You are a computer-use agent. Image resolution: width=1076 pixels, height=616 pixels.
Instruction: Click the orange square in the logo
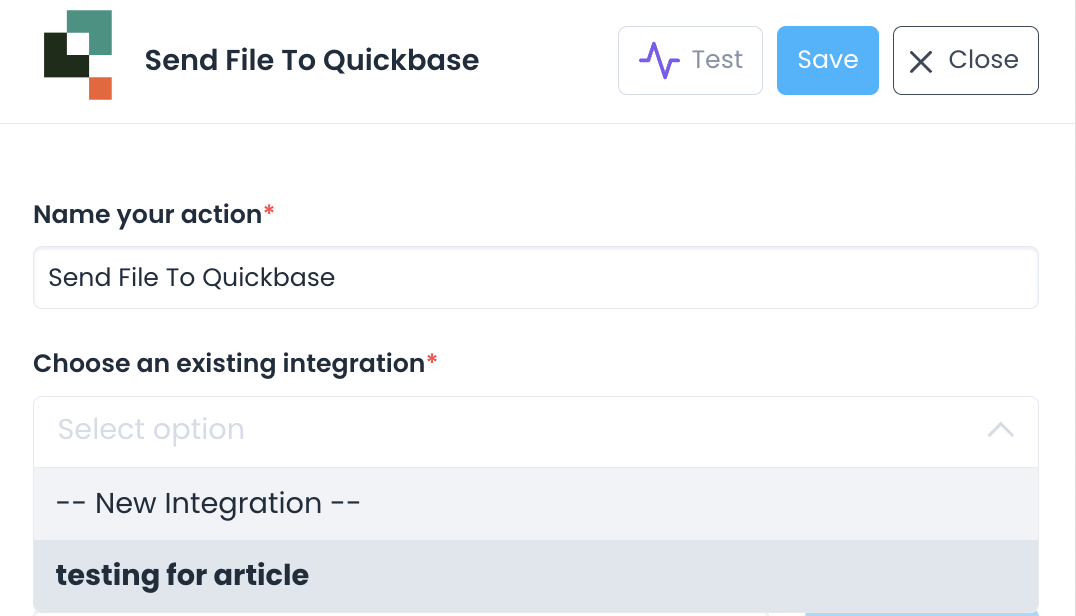pos(100,88)
